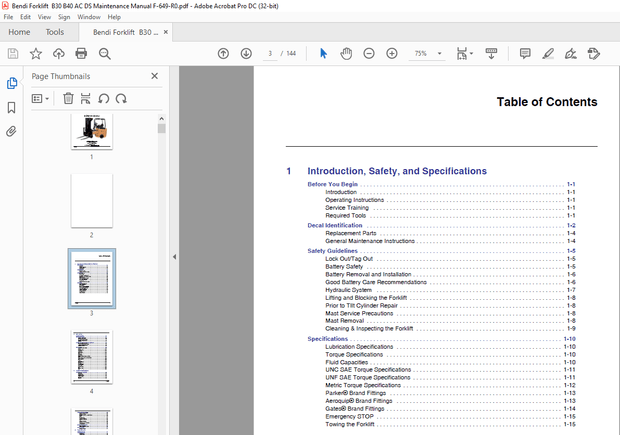
Task: Click the Introduction, Safety, and Specifications heading
Action: click(397, 171)
